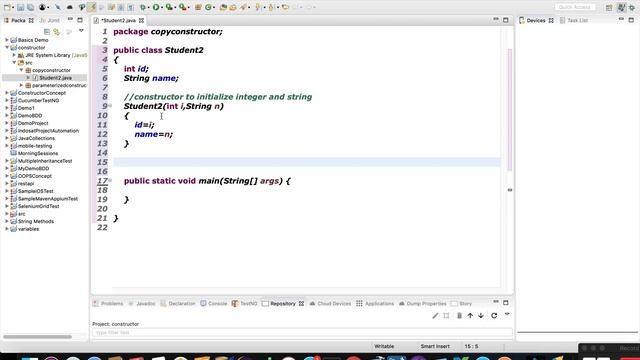Click the editor vertical scrollbar
Viewport: 640px width, 360px height.
509,109
